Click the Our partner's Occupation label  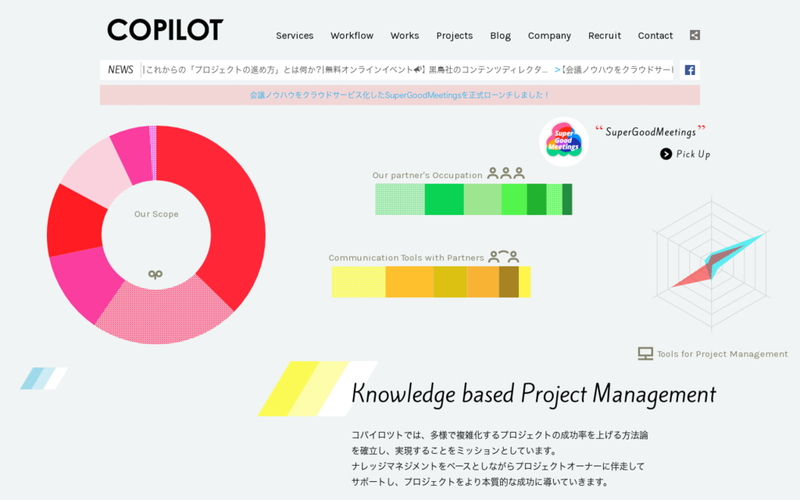click(x=427, y=175)
